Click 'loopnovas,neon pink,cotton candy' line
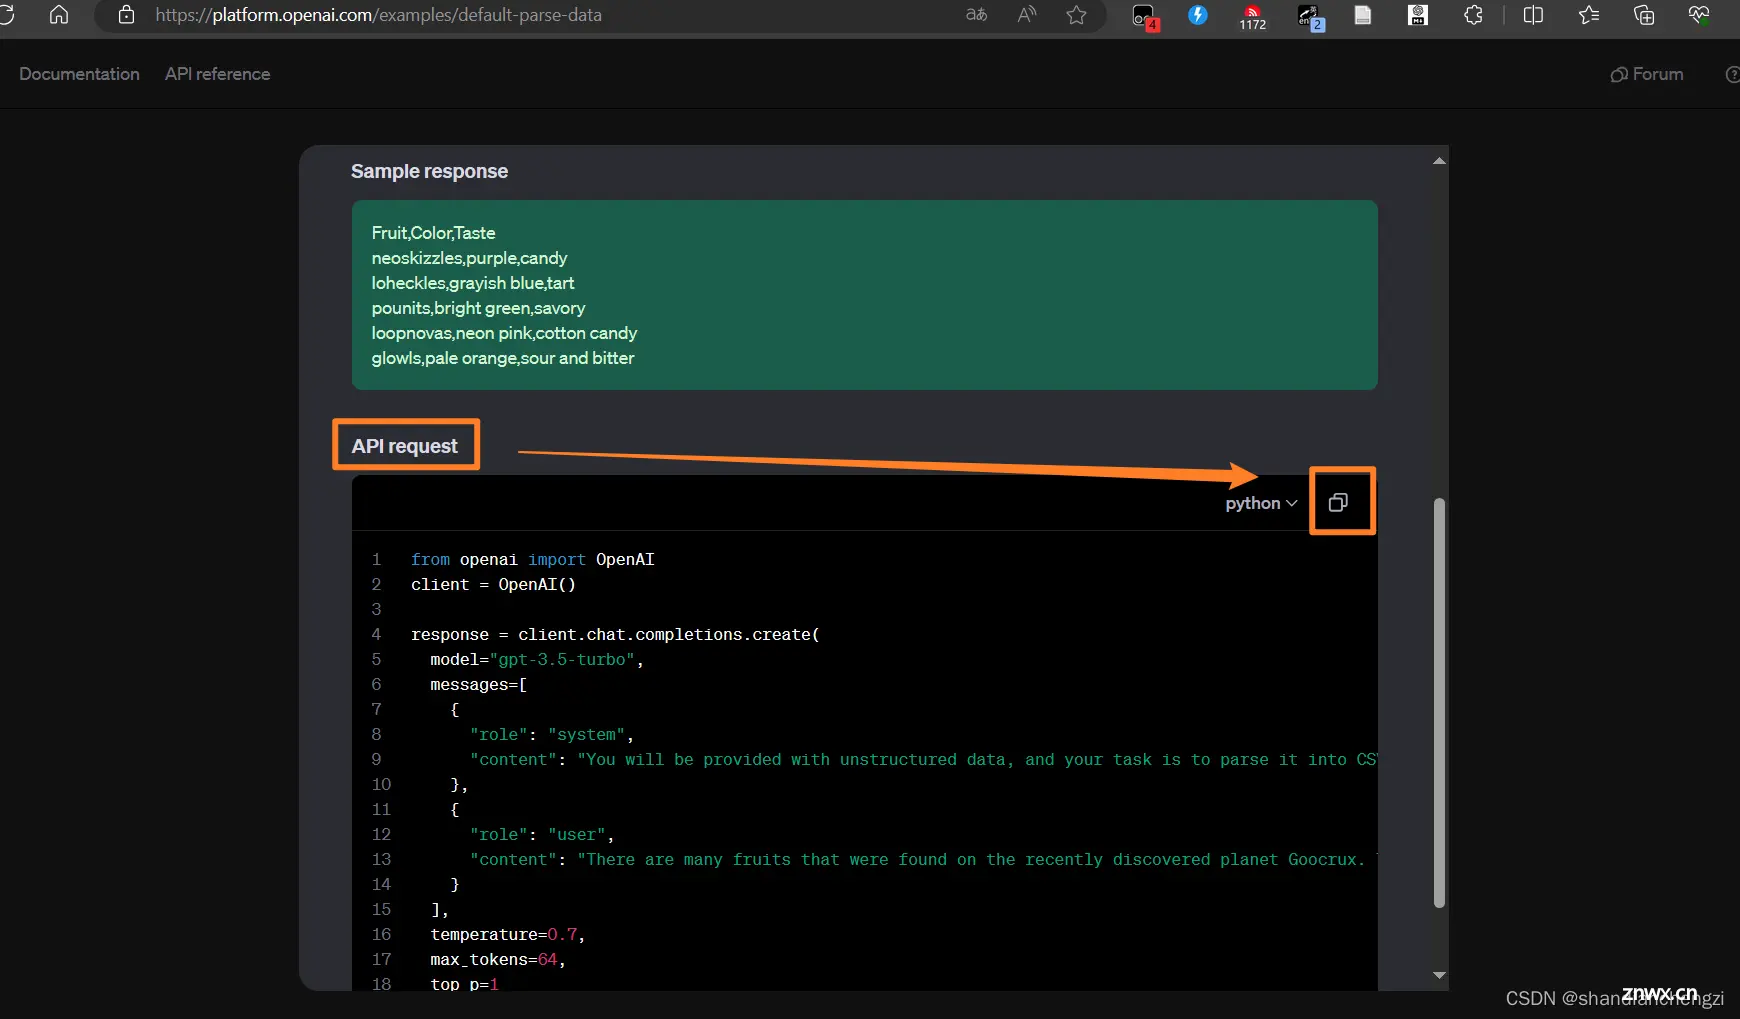This screenshot has height=1019, width=1740. [504, 333]
